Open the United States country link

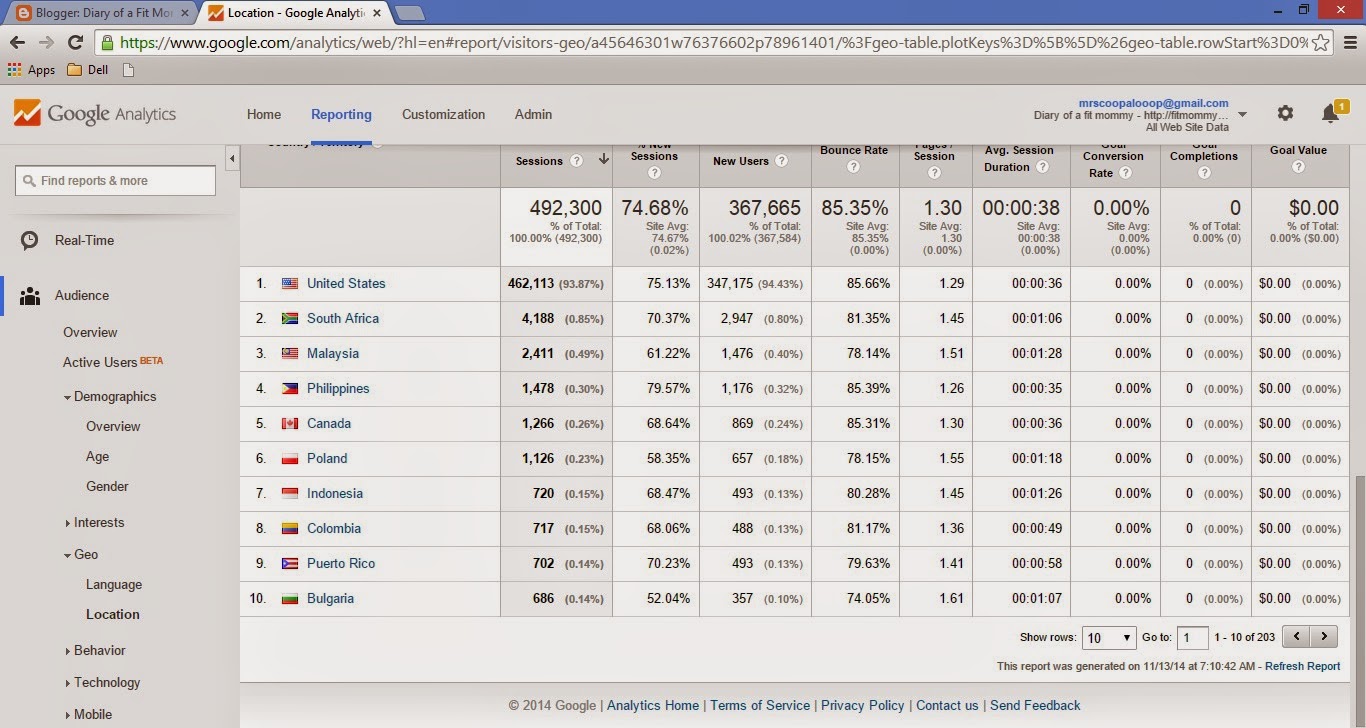[346, 283]
